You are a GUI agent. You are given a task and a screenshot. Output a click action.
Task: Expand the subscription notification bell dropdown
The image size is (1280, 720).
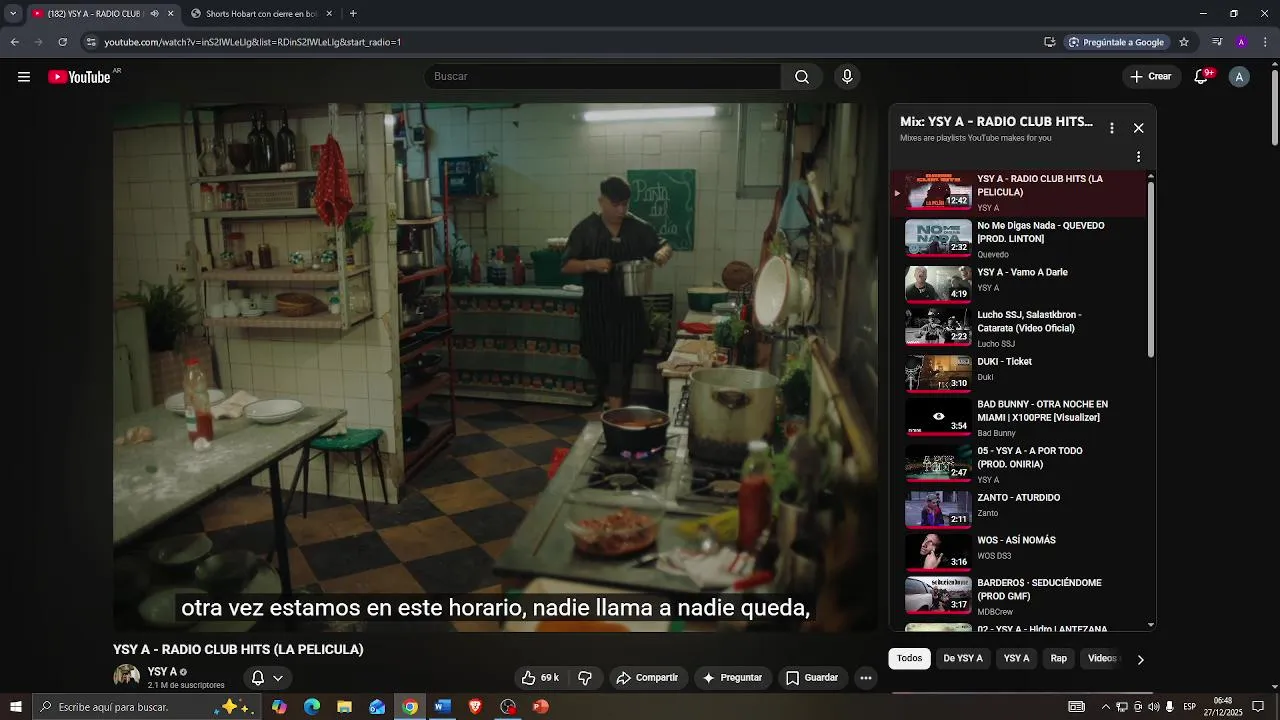tap(267, 678)
